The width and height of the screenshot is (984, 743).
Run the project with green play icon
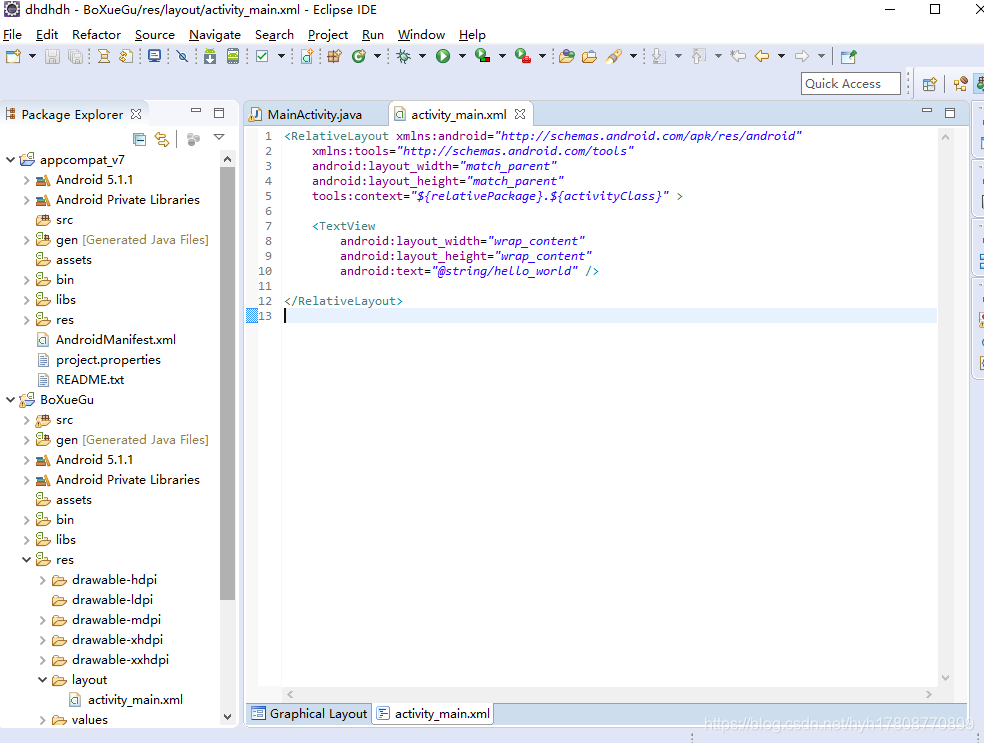click(443, 56)
